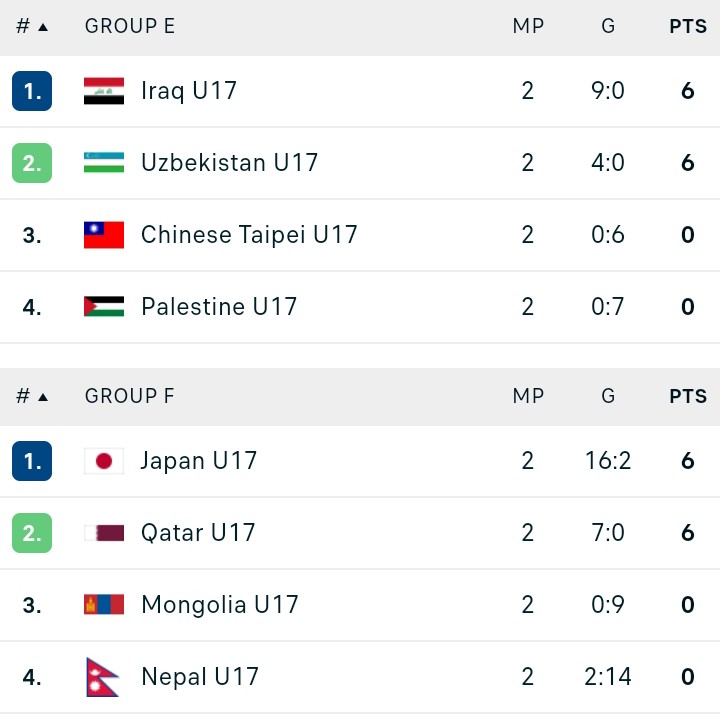Viewport: 720px width, 718px height.
Task: Click Iraq's blue first-place rank badge
Action: click(x=32, y=91)
